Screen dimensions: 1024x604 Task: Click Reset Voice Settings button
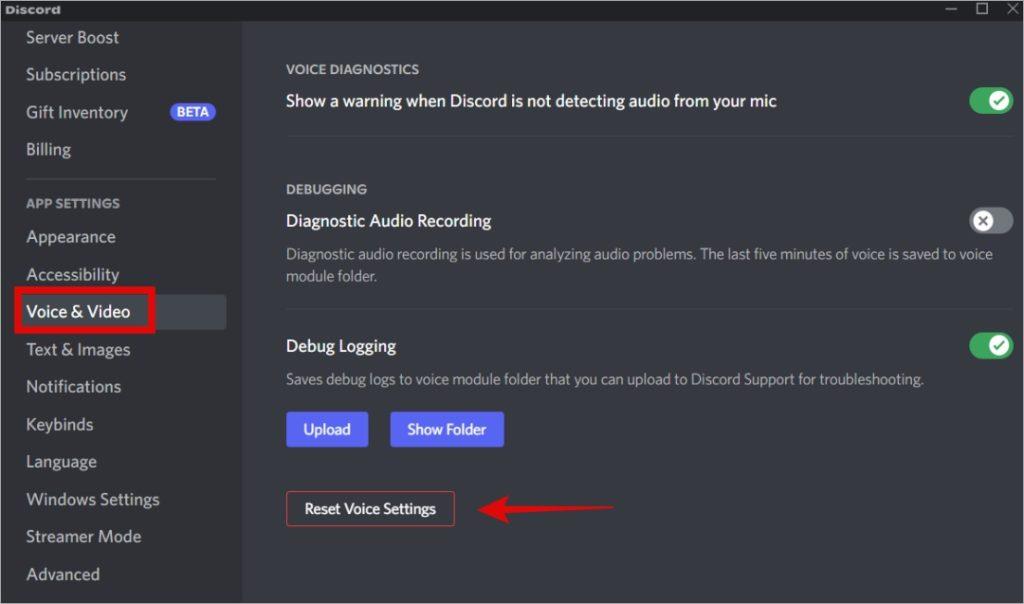[370, 509]
